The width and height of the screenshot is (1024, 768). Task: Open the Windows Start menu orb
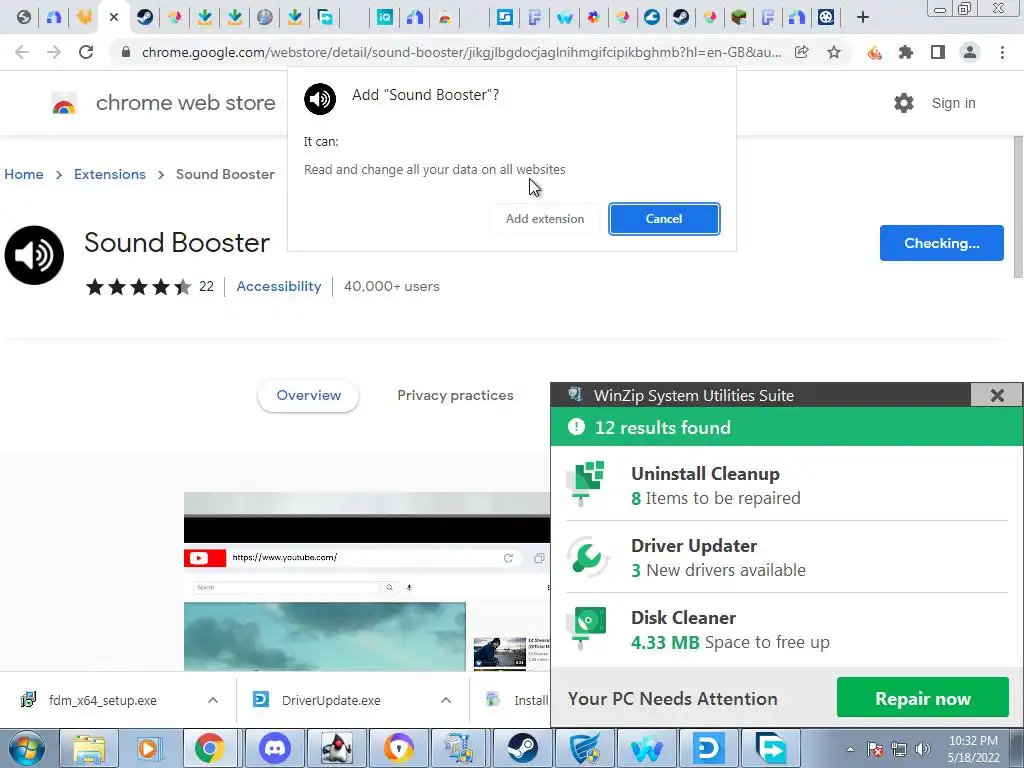(x=27, y=748)
